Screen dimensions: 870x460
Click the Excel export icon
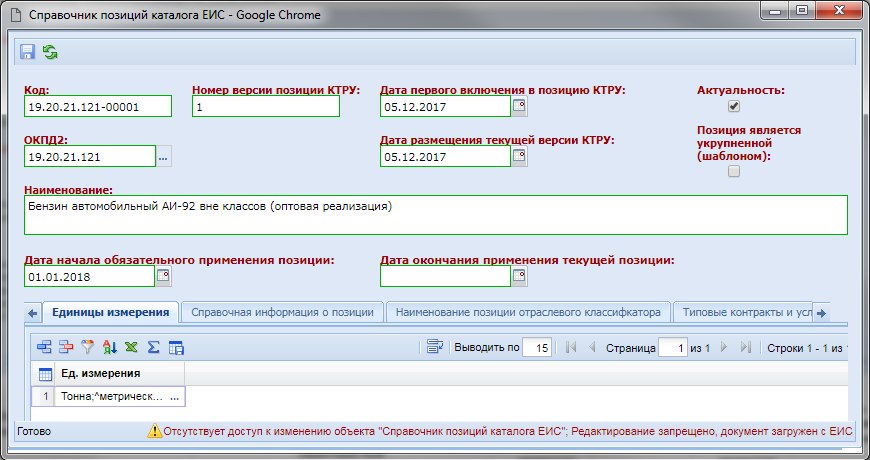(131, 348)
